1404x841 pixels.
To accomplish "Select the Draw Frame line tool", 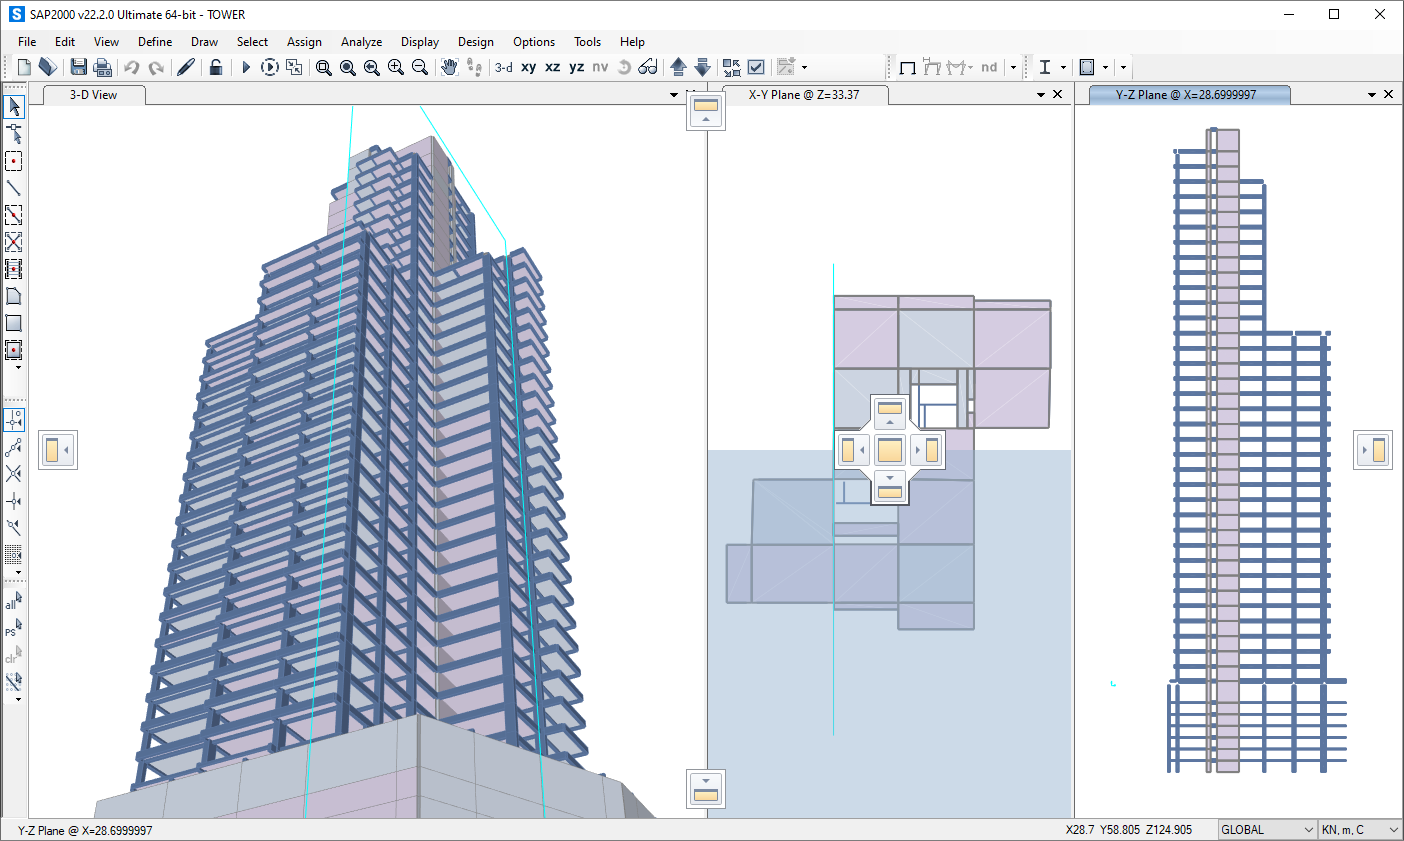I will (14, 188).
